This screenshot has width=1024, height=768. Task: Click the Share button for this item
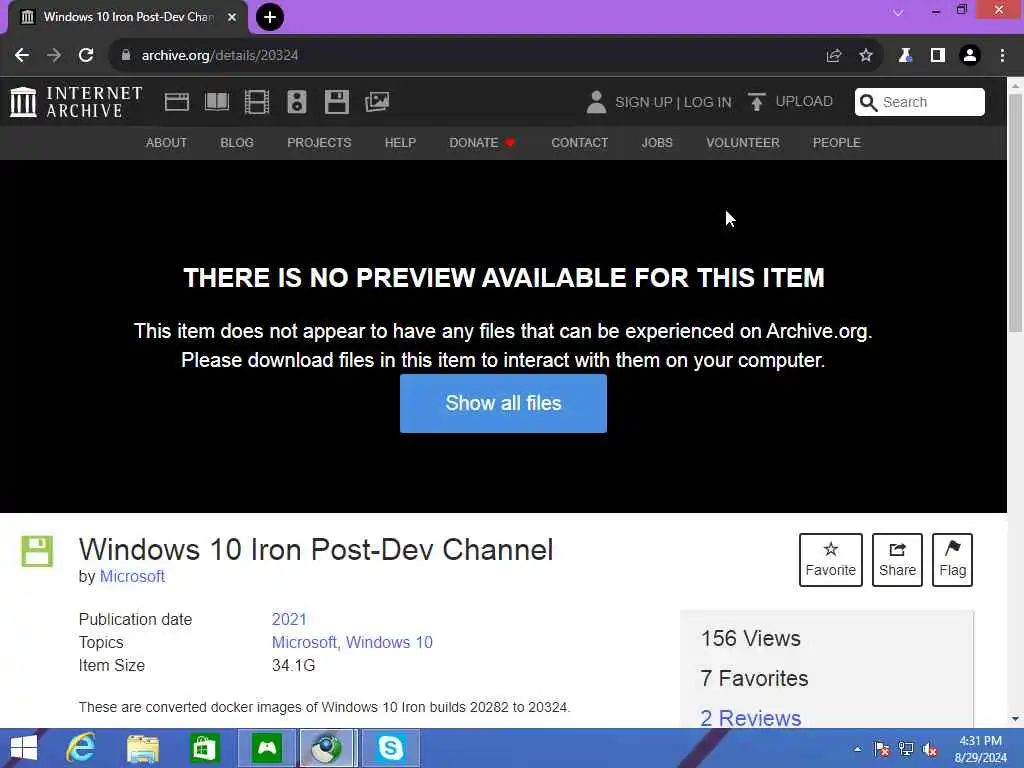(897, 560)
